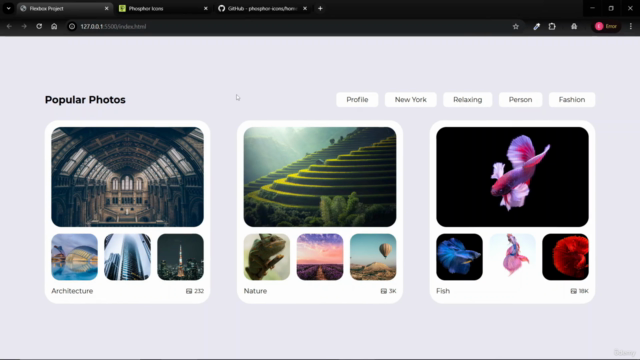The width and height of the screenshot is (640, 360).
Task: Select the Relaxing tag button
Action: (x=467, y=100)
